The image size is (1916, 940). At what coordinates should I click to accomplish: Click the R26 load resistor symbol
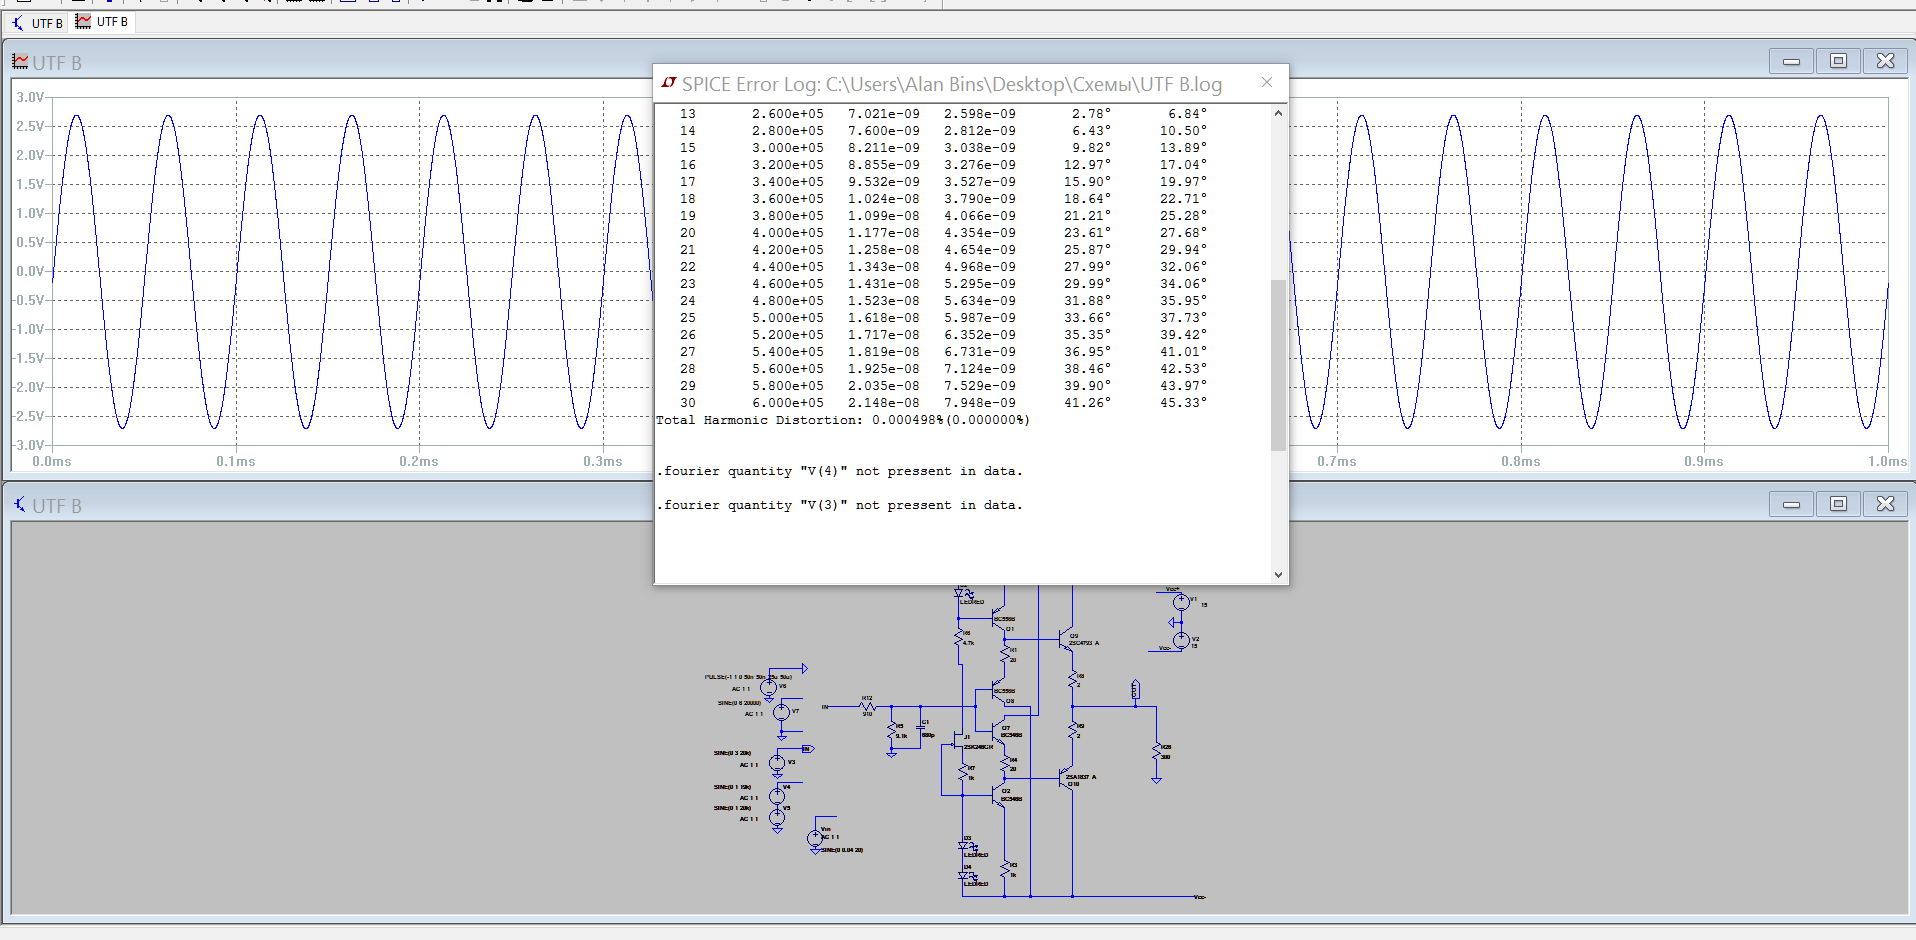coord(1157,751)
